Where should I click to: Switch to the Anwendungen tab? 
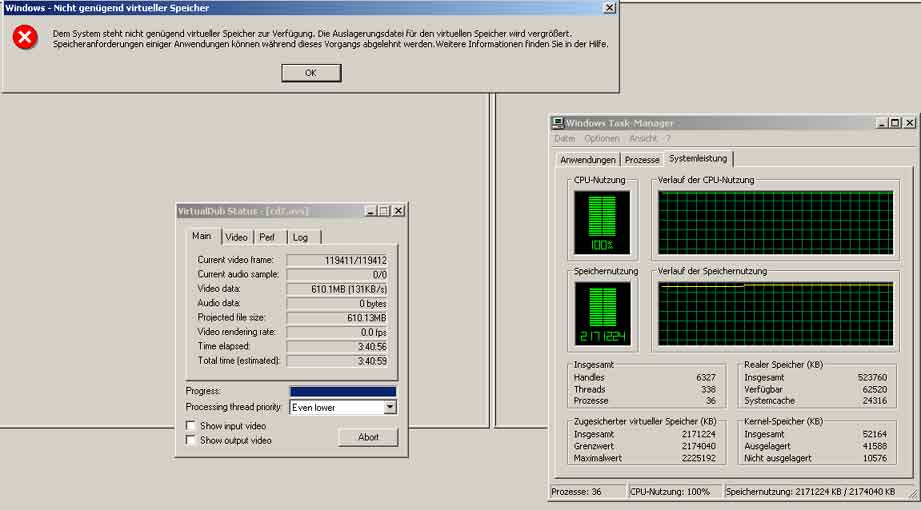point(587,160)
